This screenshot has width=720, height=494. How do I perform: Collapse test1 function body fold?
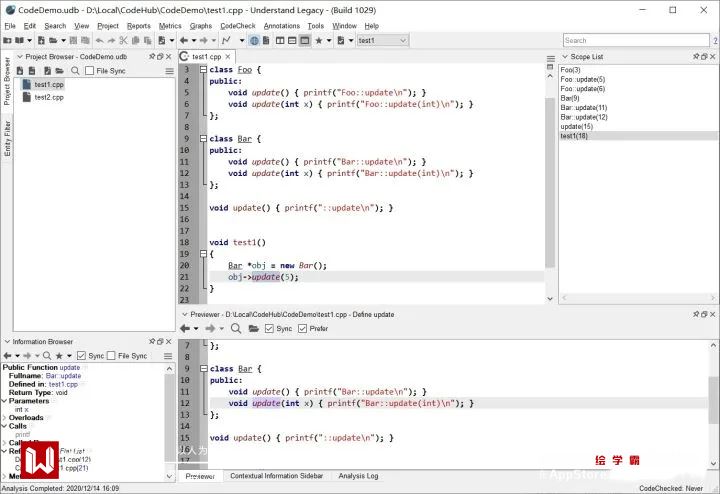point(203,253)
